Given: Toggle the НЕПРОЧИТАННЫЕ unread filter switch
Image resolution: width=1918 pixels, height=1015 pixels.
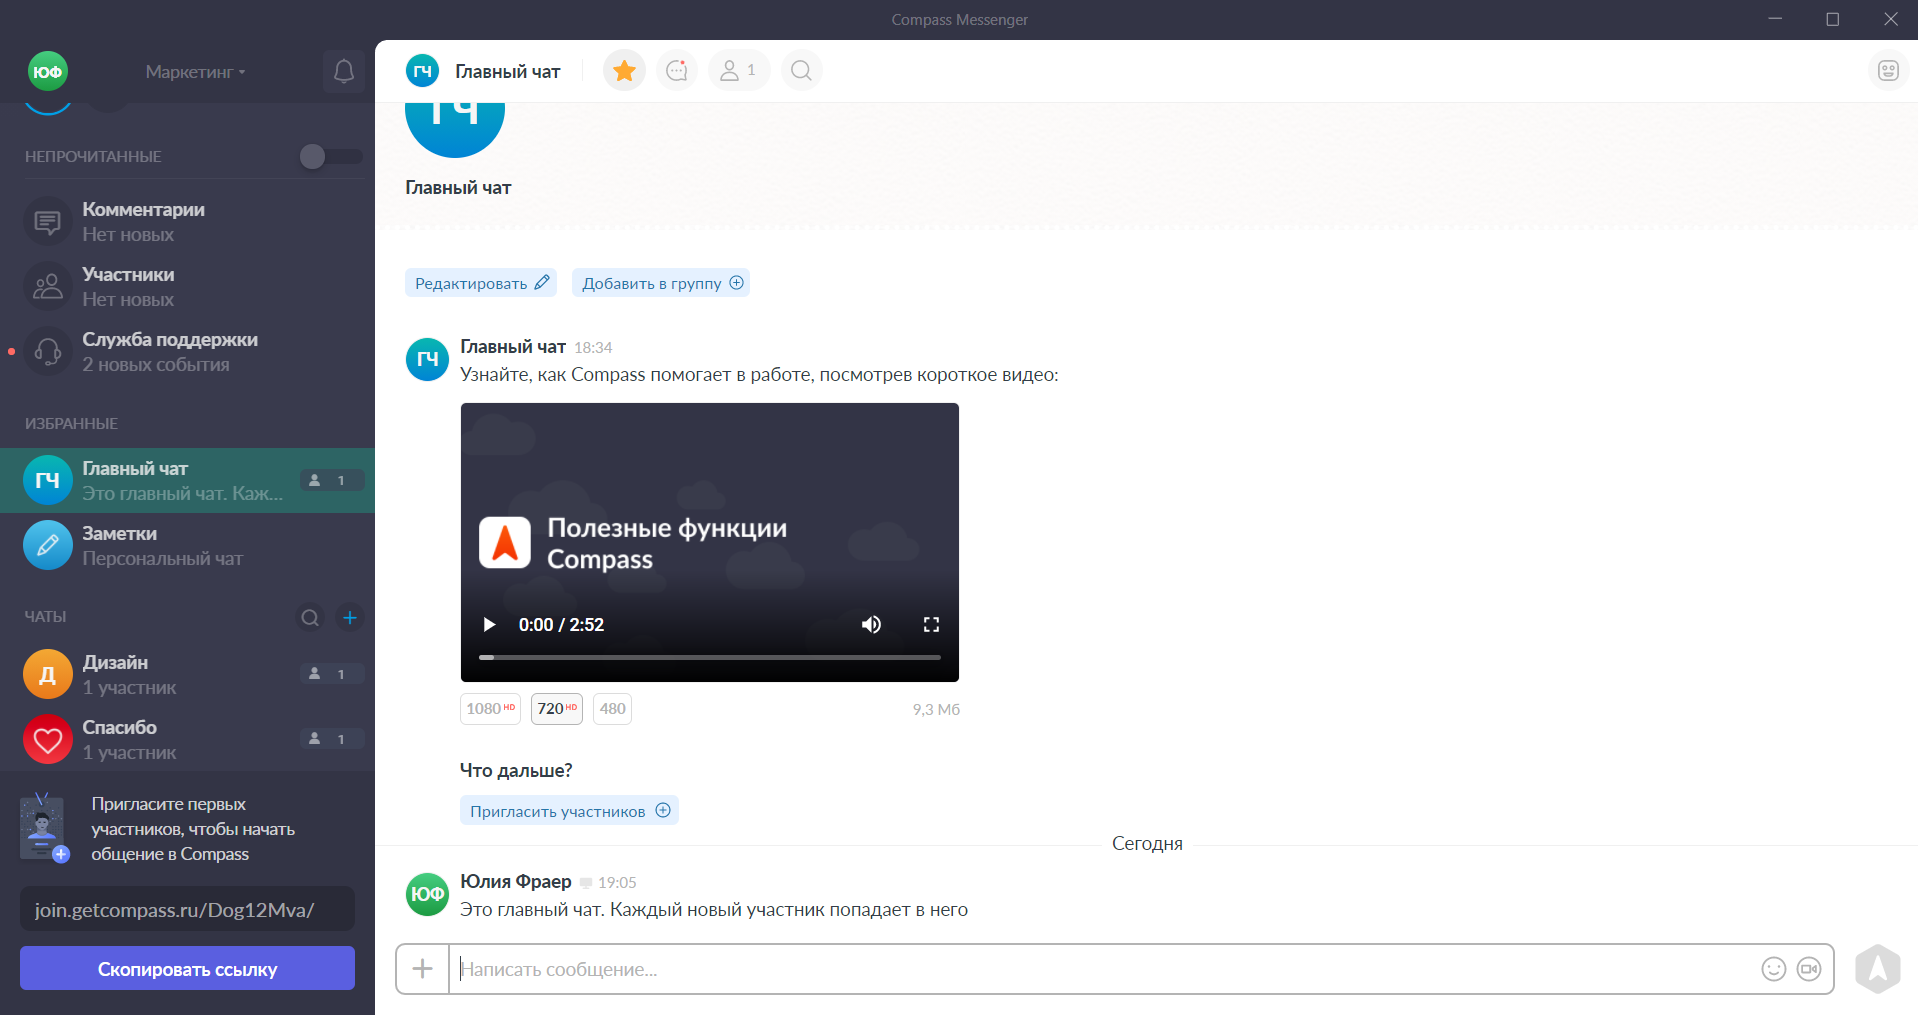Looking at the screenshot, I should (x=331, y=156).
